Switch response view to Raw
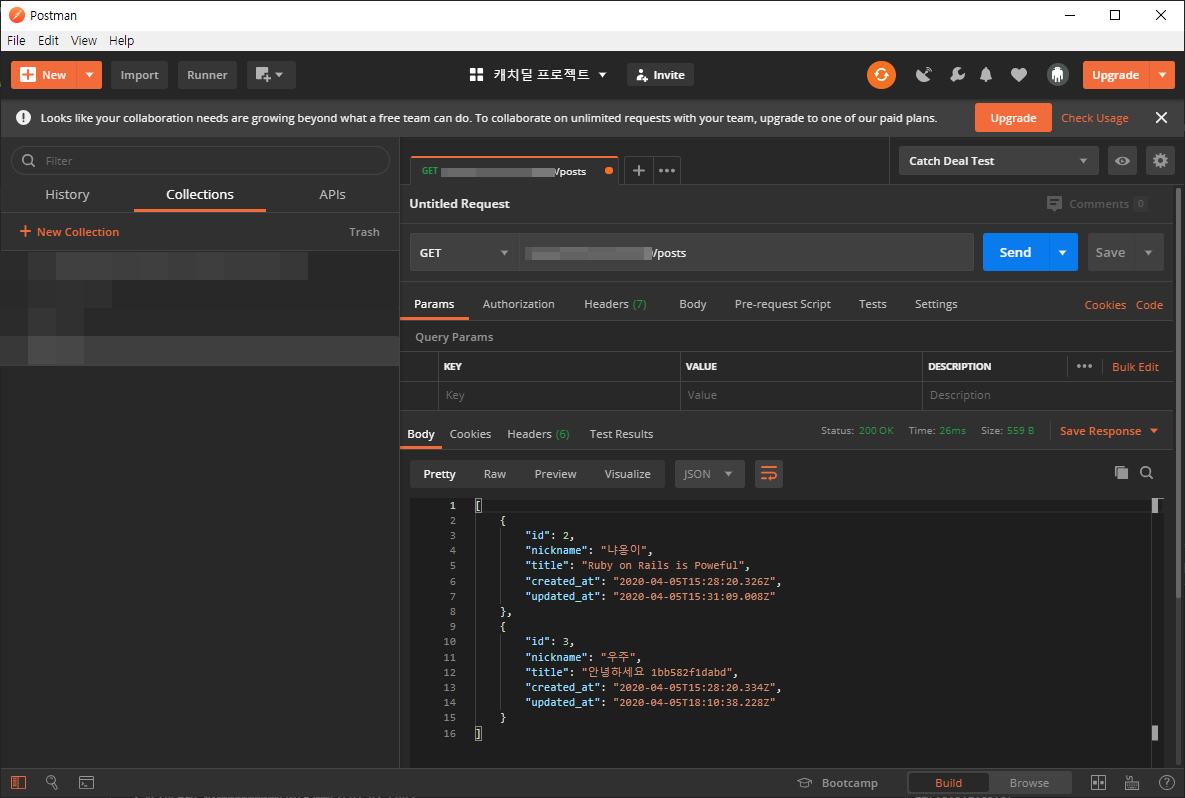 (x=495, y=474)
